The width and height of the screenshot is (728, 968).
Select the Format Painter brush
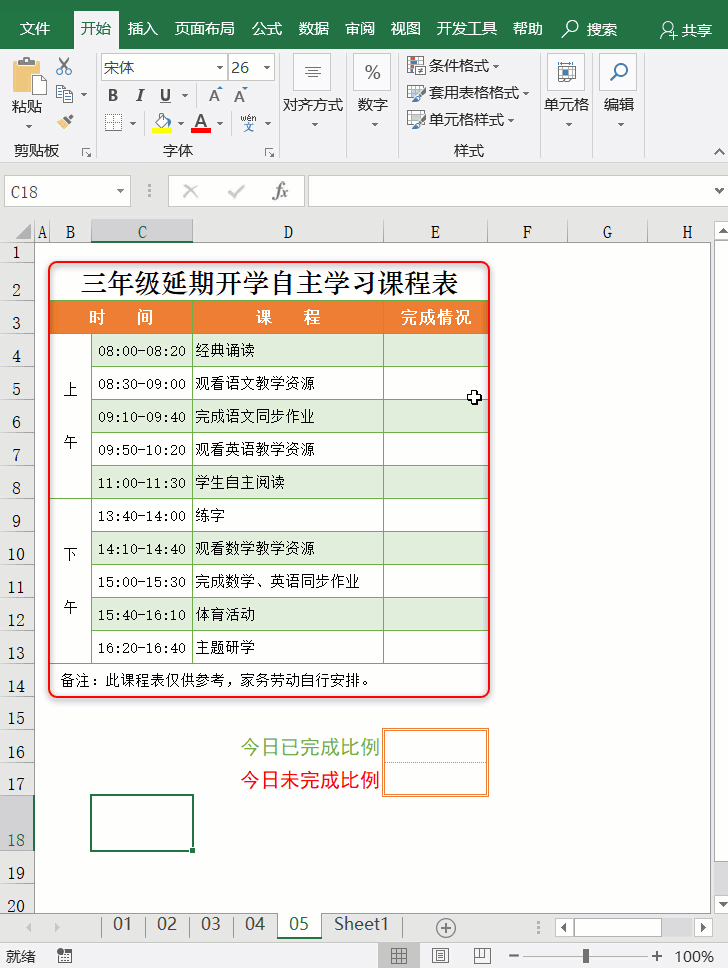pyautogui.click(x=65, y=122)
